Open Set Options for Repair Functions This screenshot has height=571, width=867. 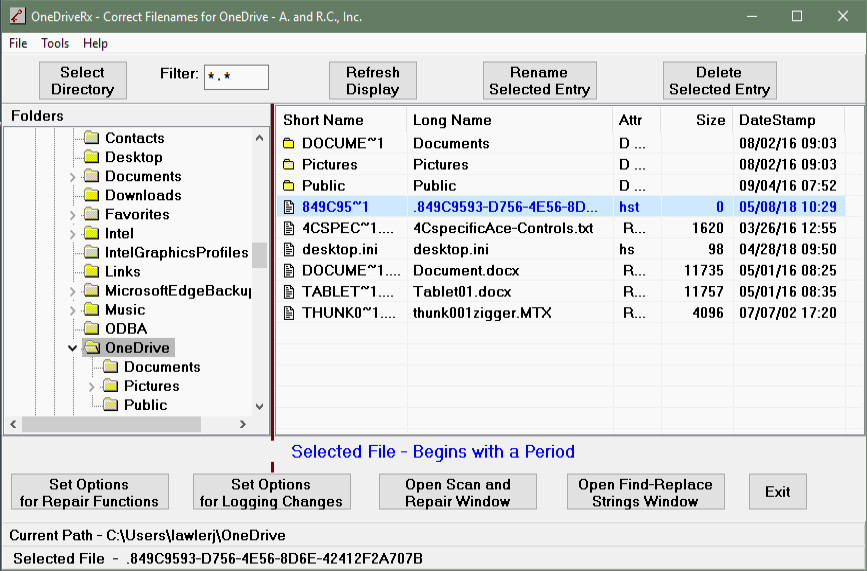click(x=90, y=492)
